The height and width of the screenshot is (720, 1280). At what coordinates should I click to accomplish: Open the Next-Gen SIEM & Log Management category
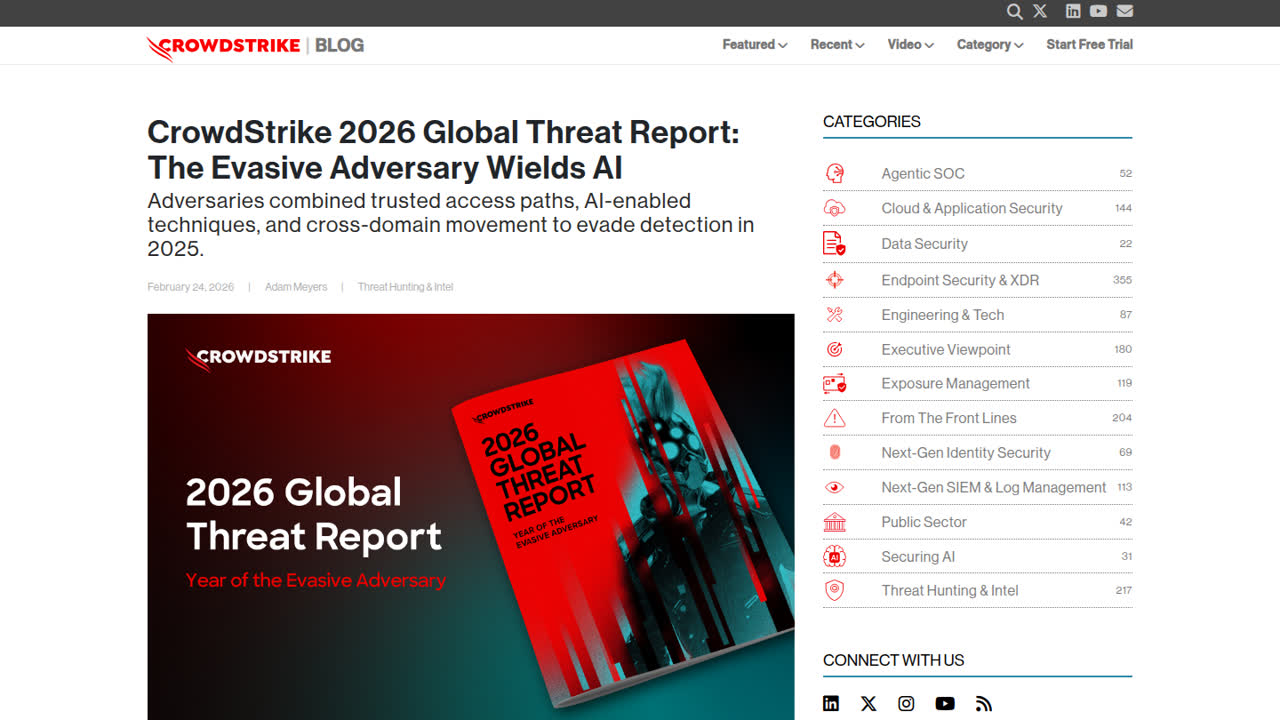(994, 488)
